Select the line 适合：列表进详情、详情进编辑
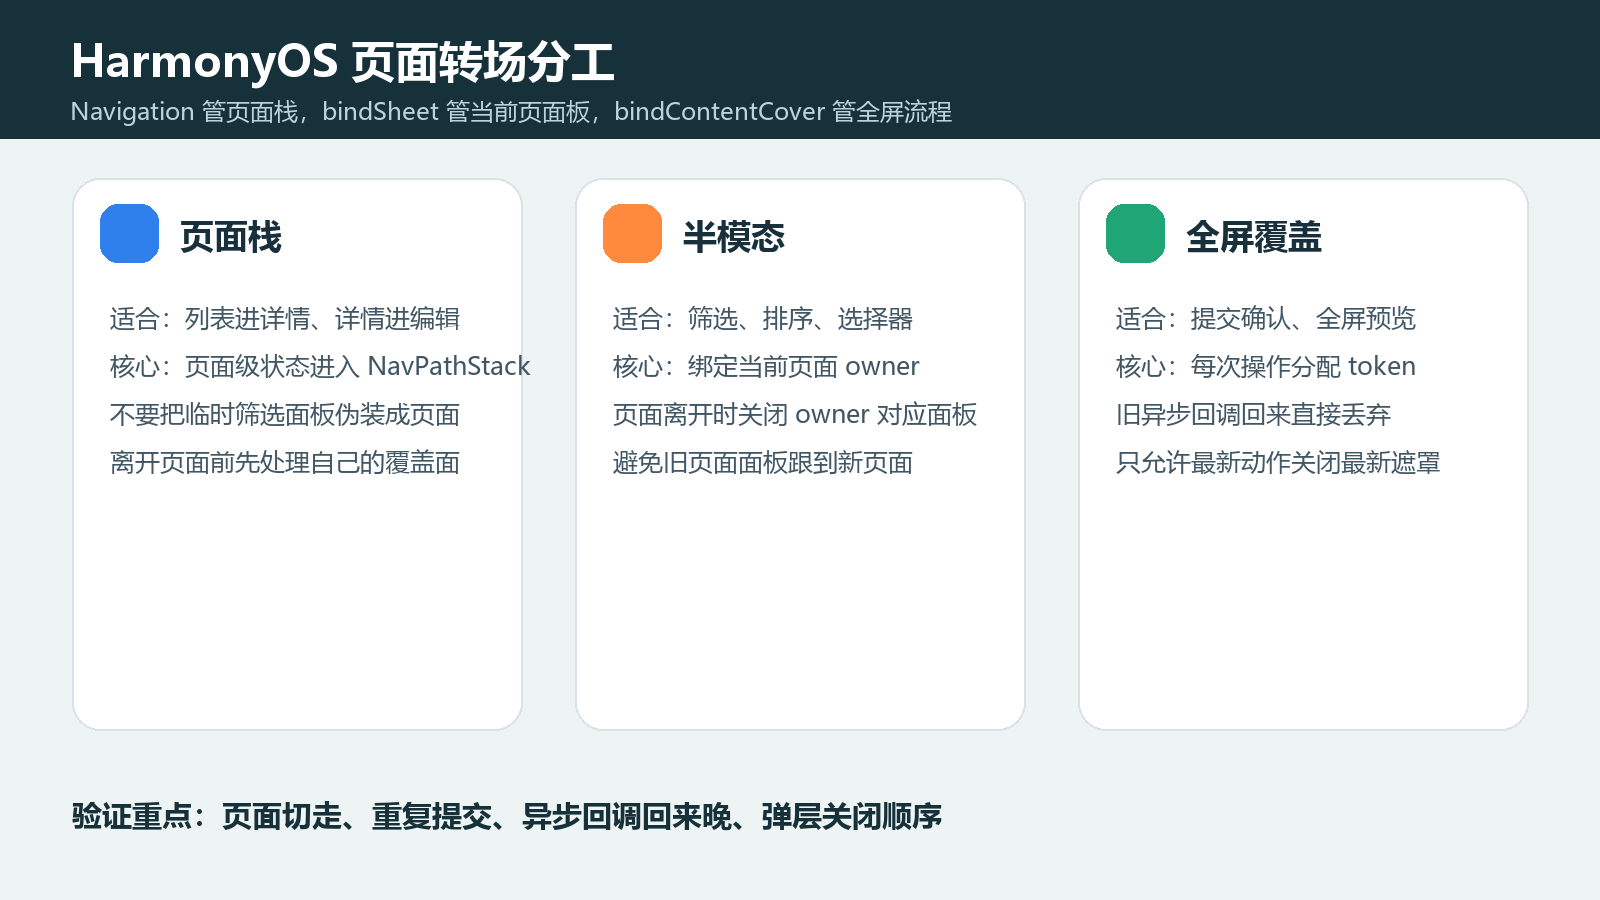The image size is (1600, 900). click(285, 319)
